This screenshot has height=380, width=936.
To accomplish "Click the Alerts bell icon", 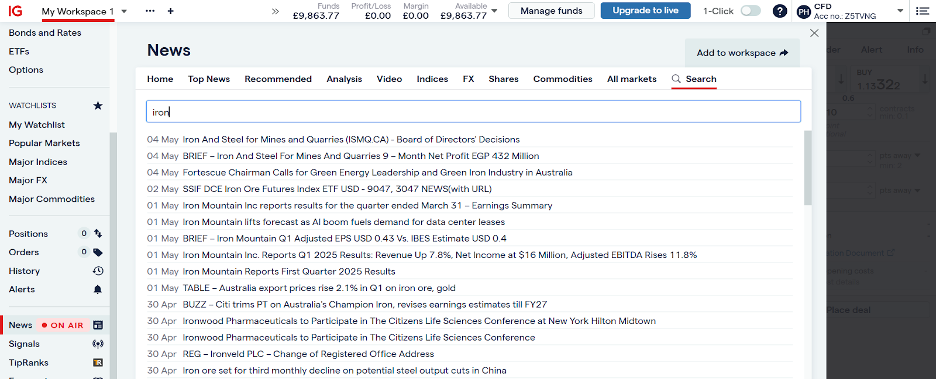I will pos(98,289).
